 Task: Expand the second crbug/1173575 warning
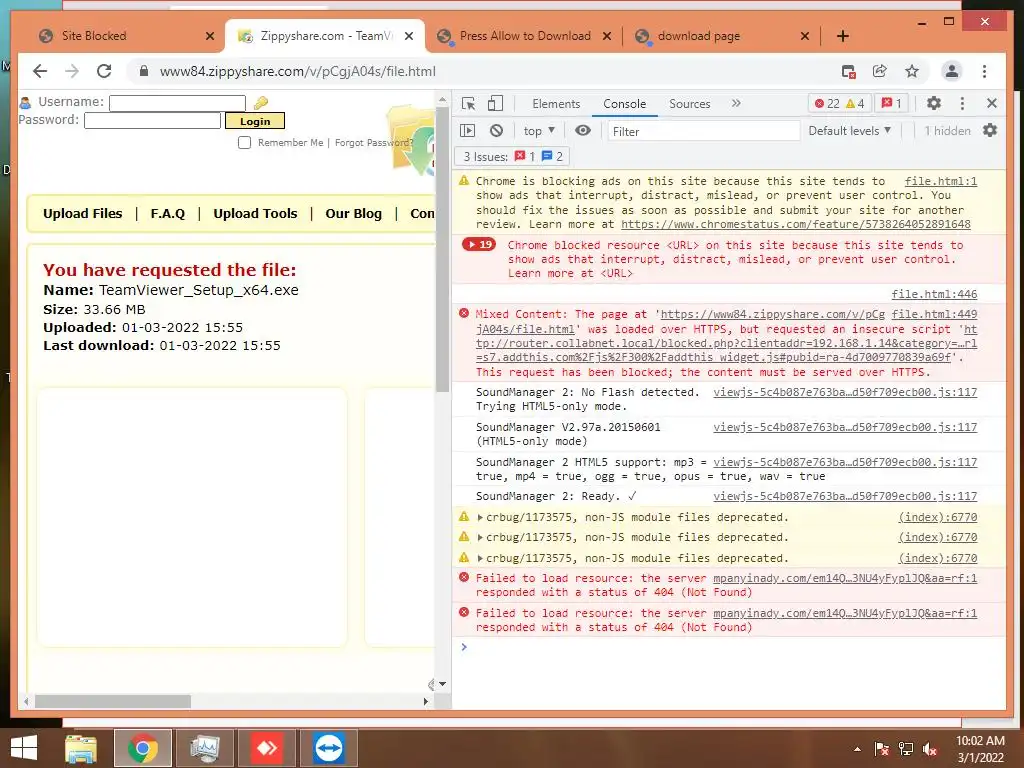click(x=480, y=537)
